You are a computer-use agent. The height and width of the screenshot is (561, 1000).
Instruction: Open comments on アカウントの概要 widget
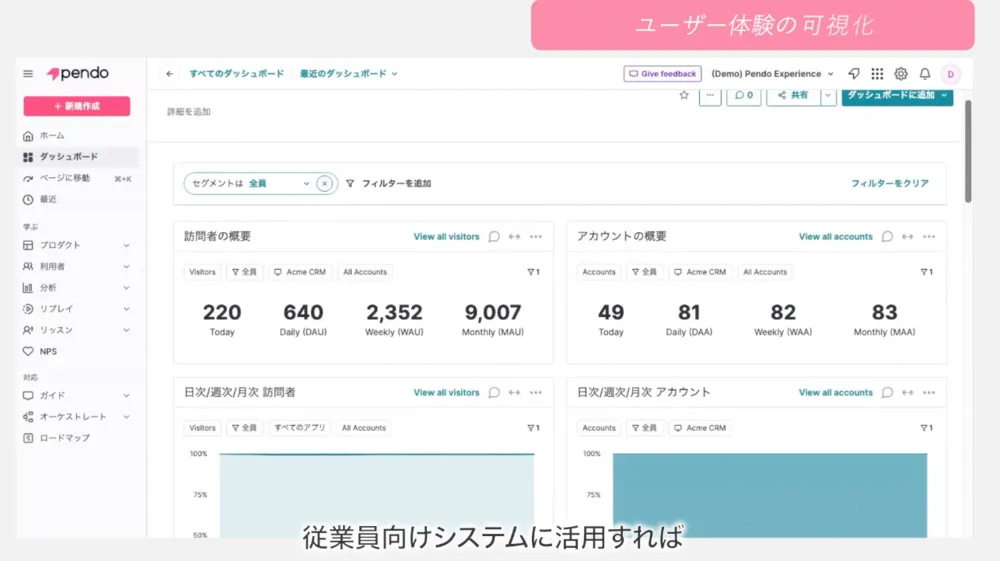(887, 237)
